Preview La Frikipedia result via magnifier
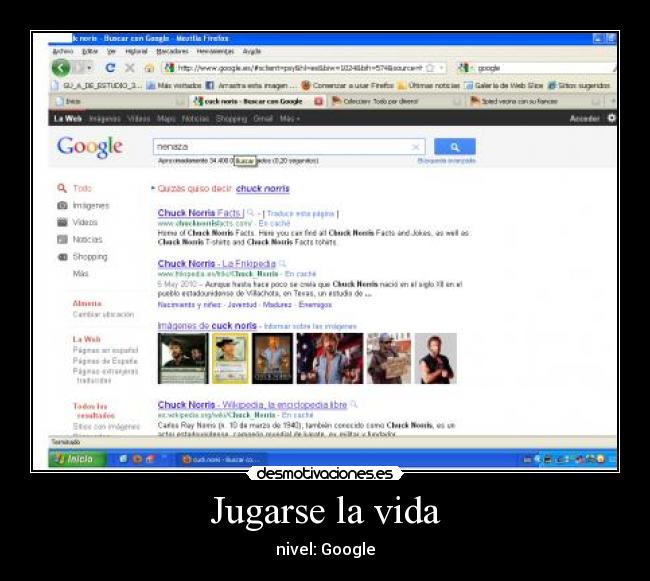The height and width of the screenshot is (581, 650). click(282, 264)
